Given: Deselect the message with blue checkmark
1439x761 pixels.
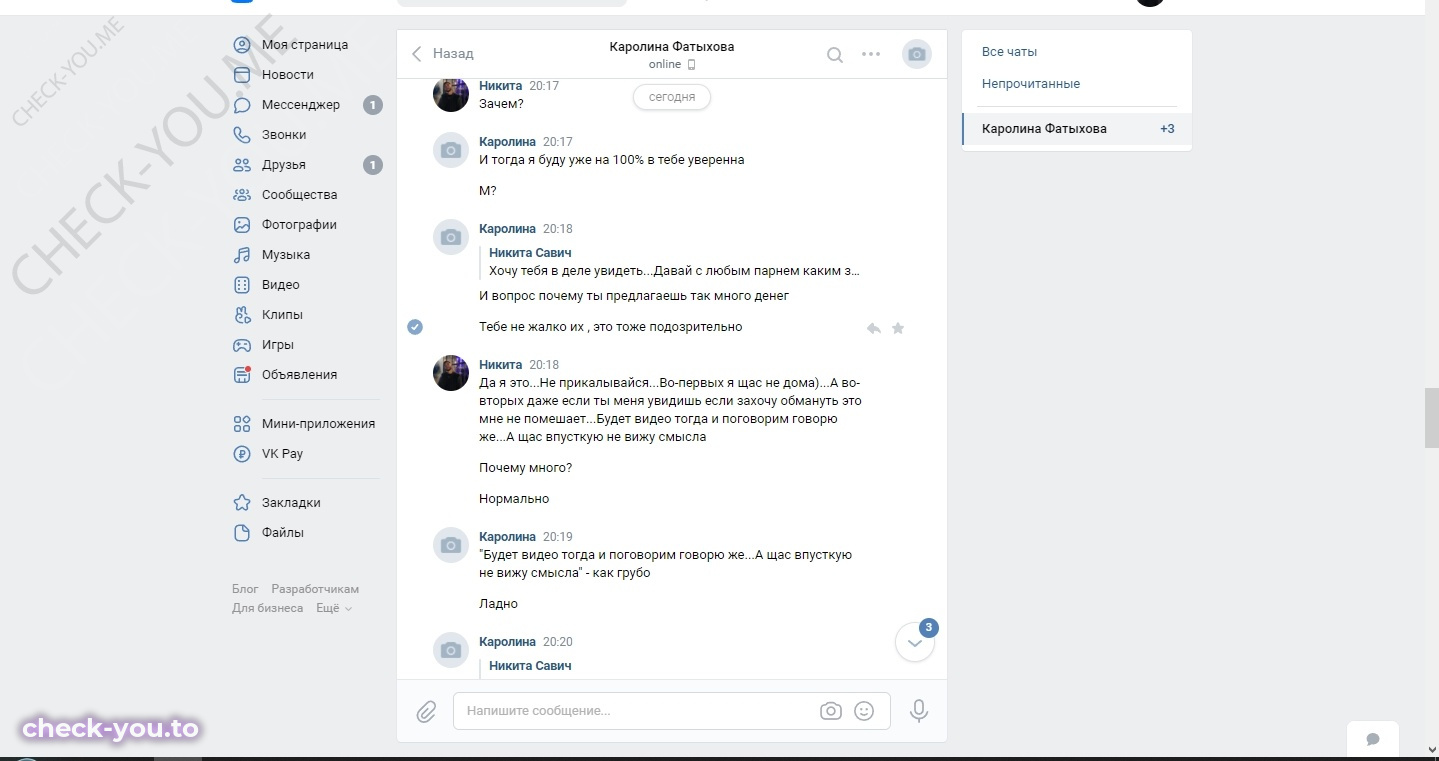Looking at the screenshot, I should (x=415, y=327).
